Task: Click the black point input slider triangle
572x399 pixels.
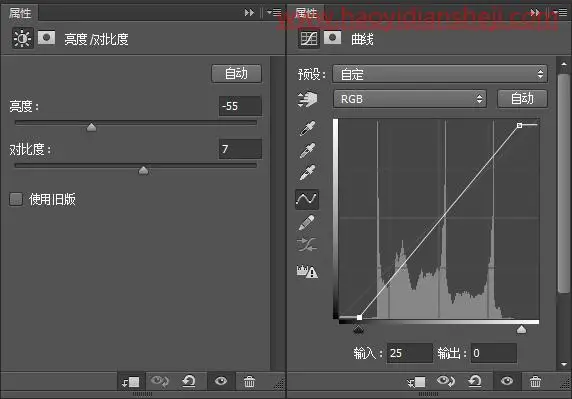Action: tap(359, 330)
